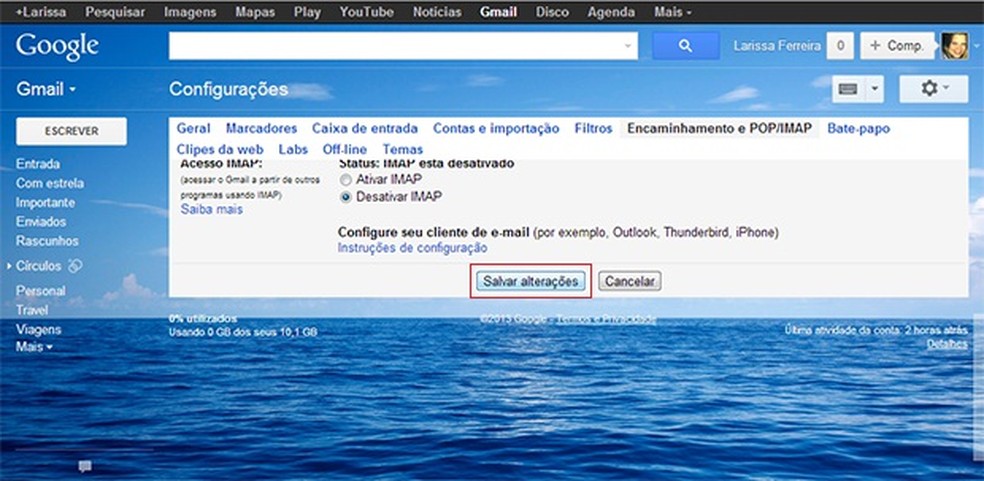The width and height of the screenshot is (984, 481).
Task: Click +Larissa in the top bar
Action: pos(41,12)
